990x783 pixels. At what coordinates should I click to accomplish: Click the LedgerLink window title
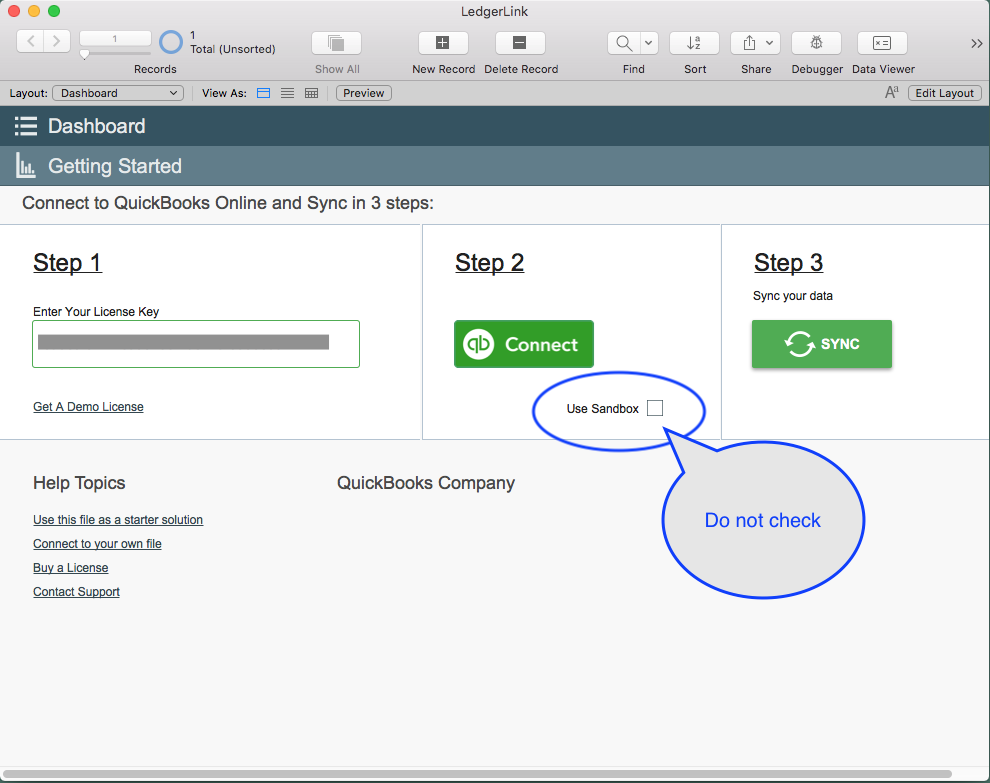(494, 11)
